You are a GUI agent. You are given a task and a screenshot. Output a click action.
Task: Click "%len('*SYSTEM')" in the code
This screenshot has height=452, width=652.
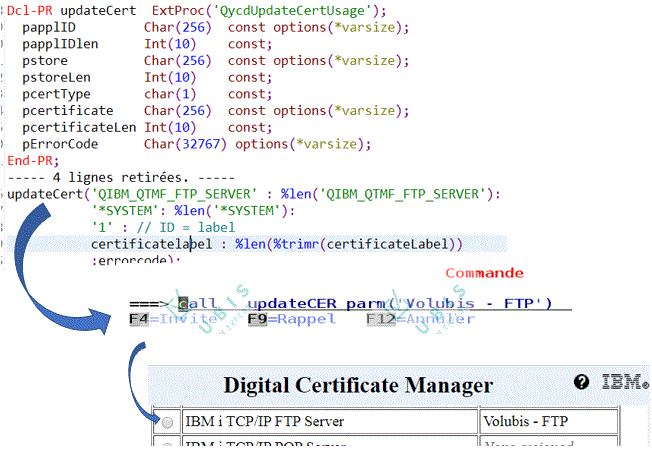pyautogui.click(x=231, y=211)
